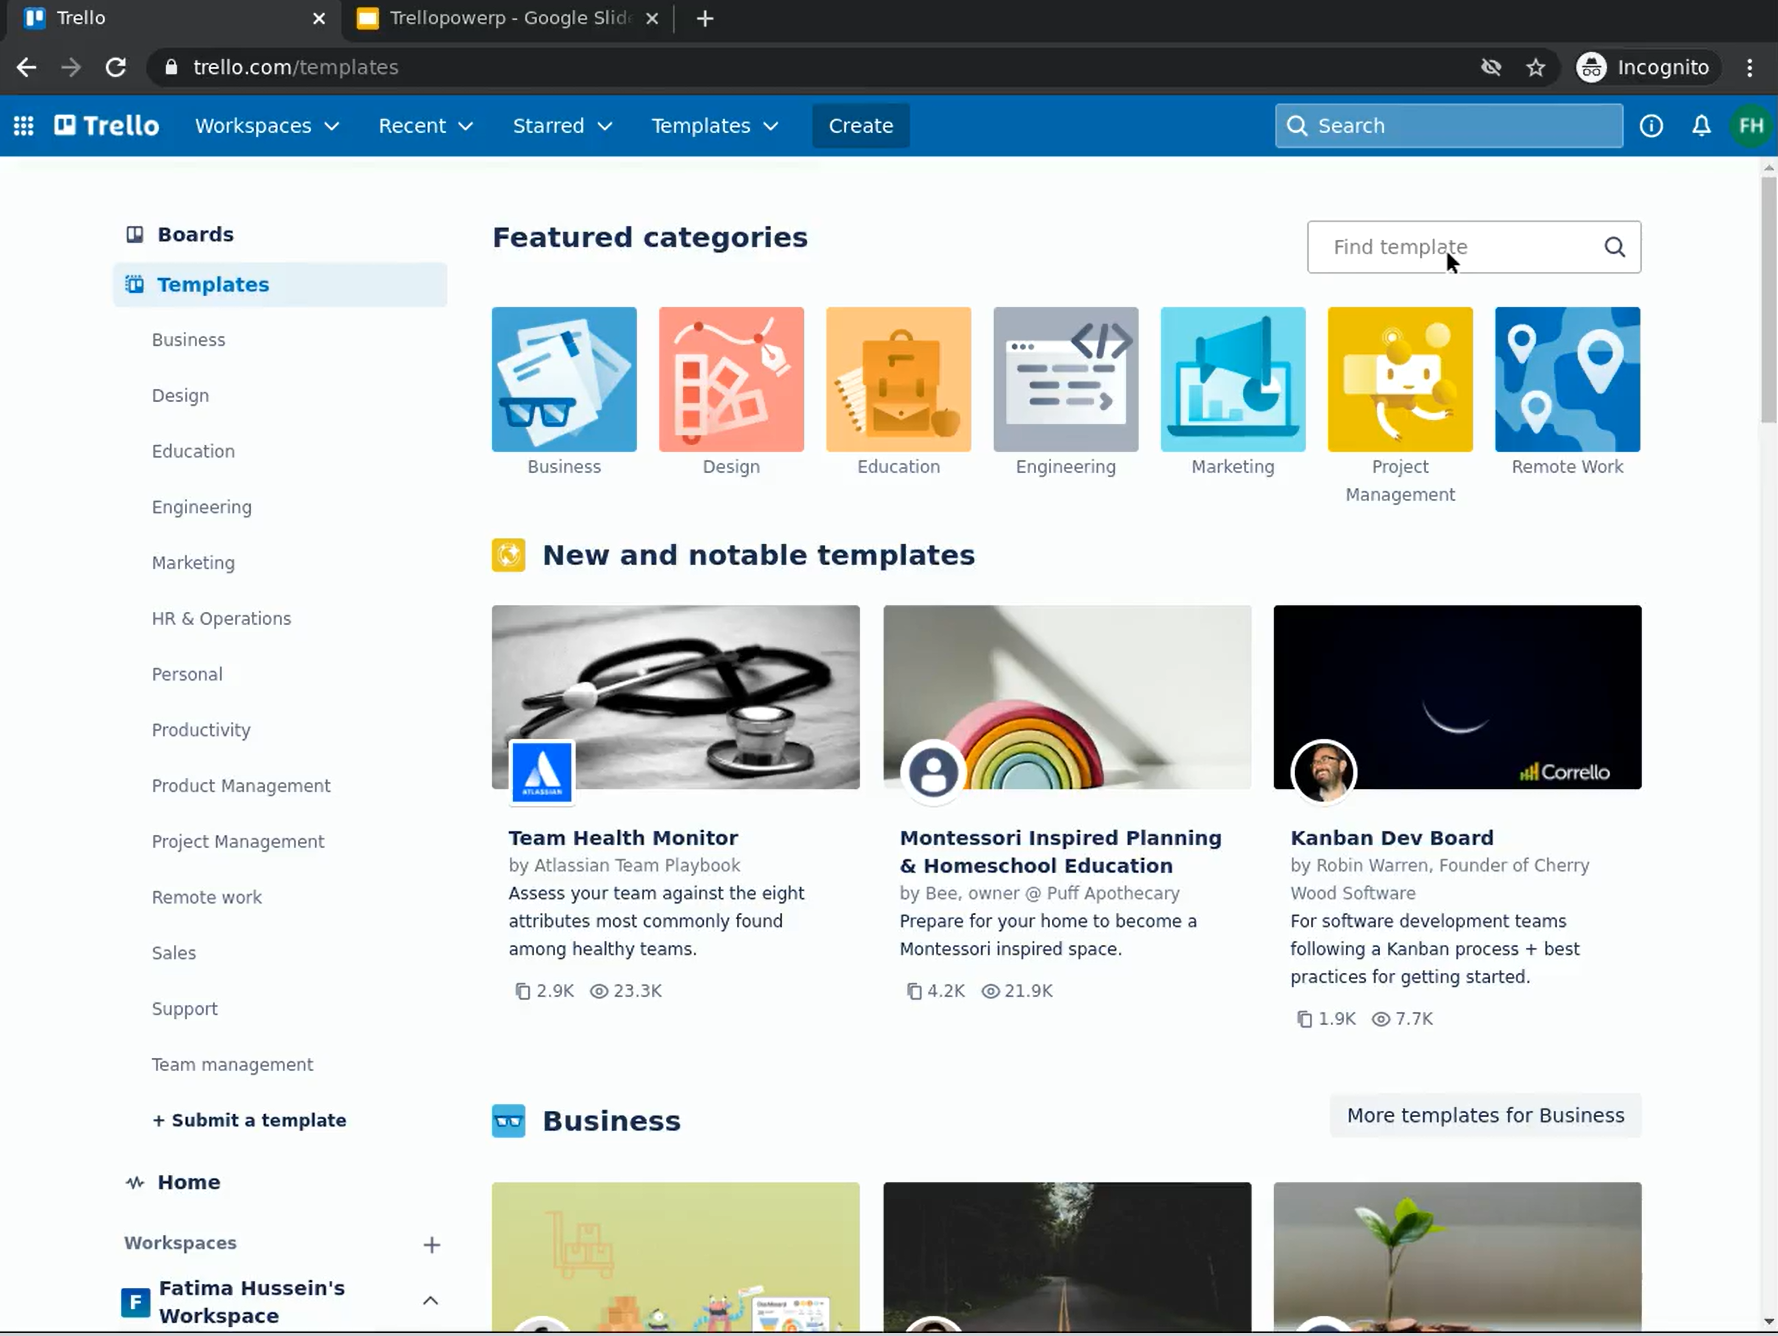Click More templates for Business
1778x1336 pixels.
[1485, 1116]
